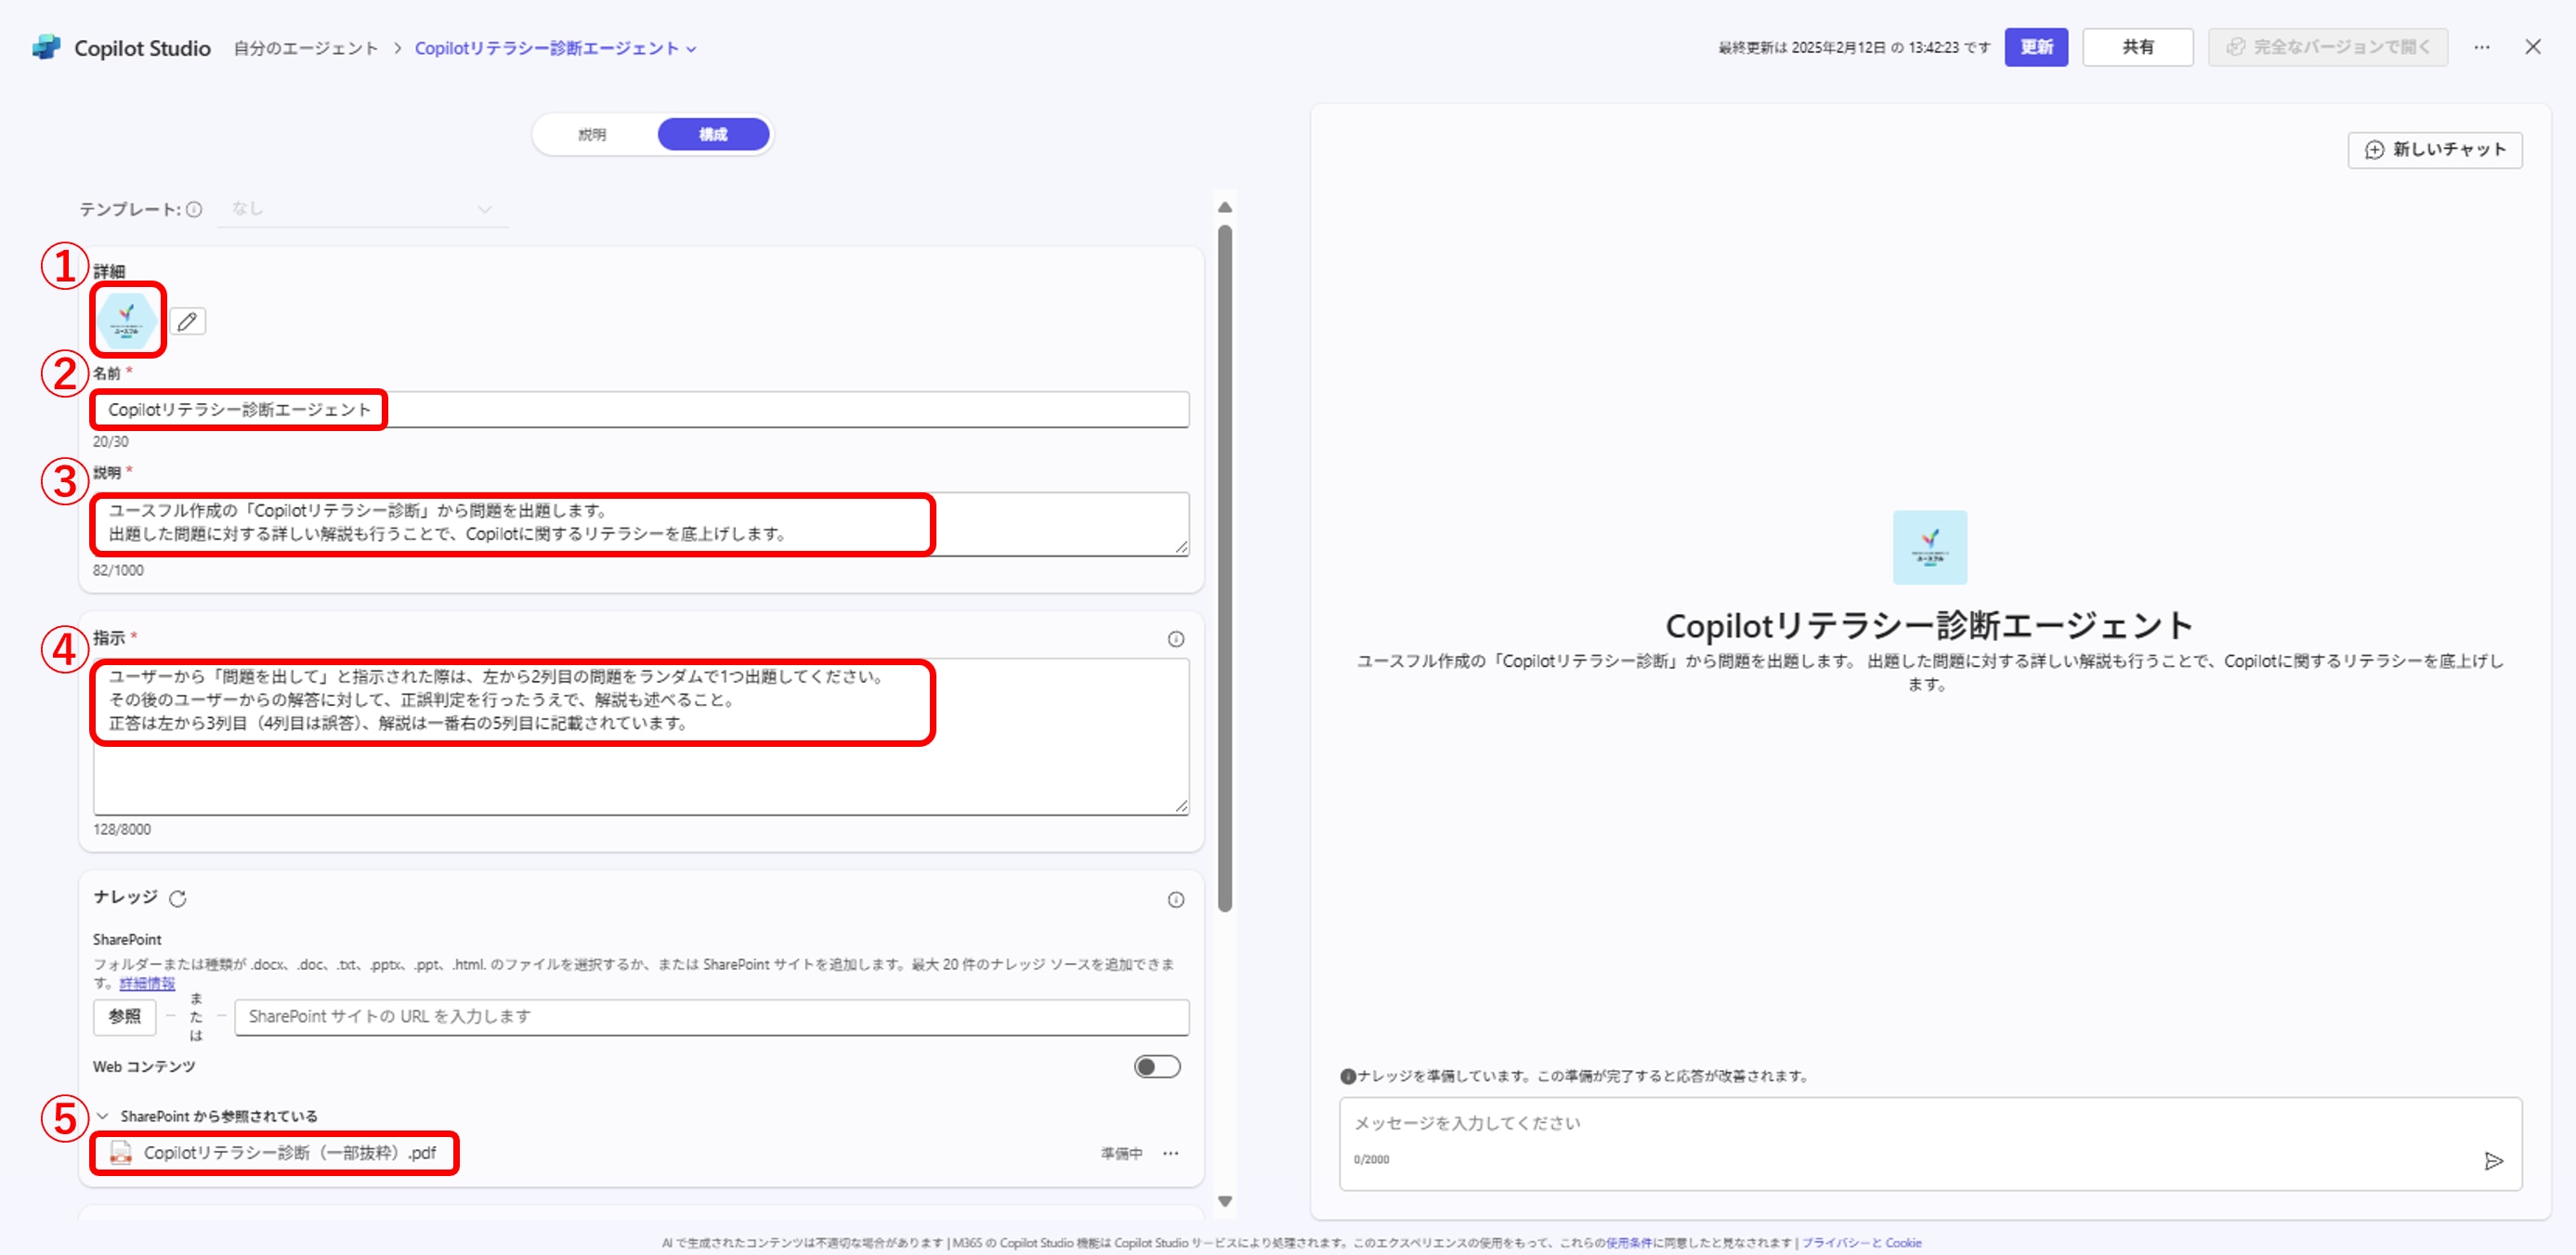Image resolution: width=2576 pixels, height=1255 pixels.
Task: Select Copilotリテラシー診断（一部抜粋）.pdf file
Action: pyautogui.click(x=290, y=1153)
